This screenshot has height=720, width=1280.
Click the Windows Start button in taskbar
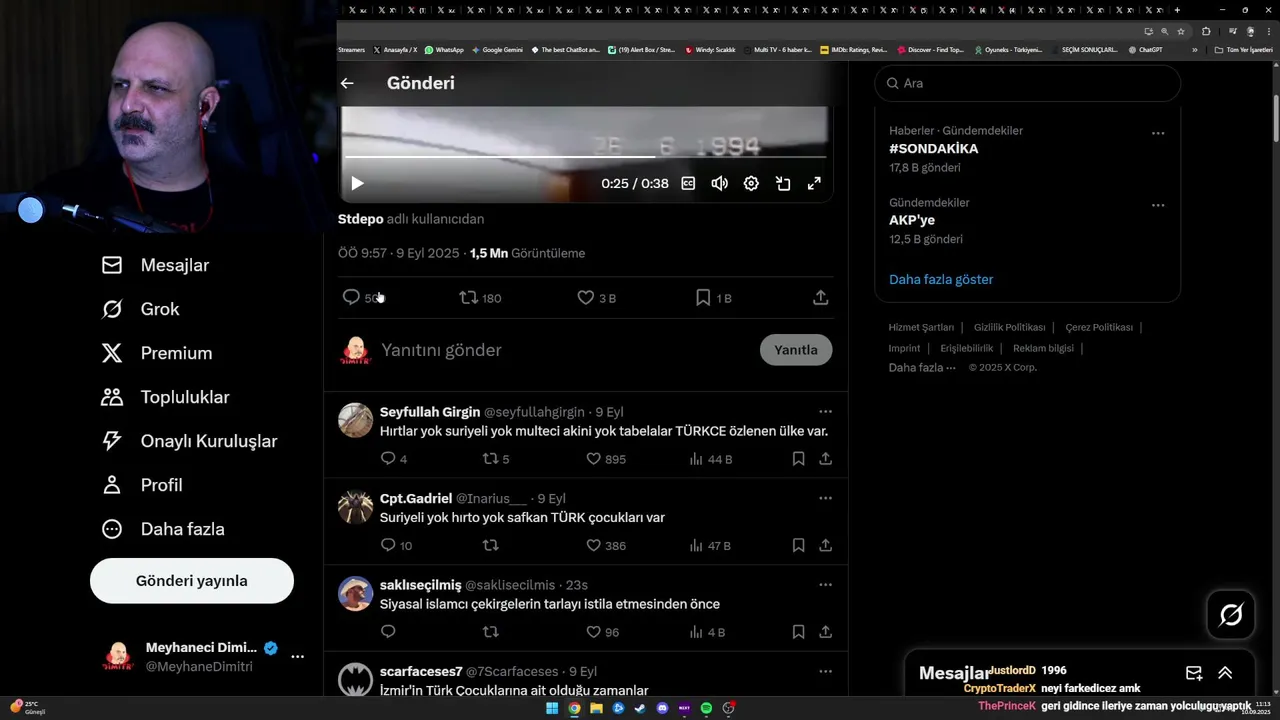coord(552,708)
